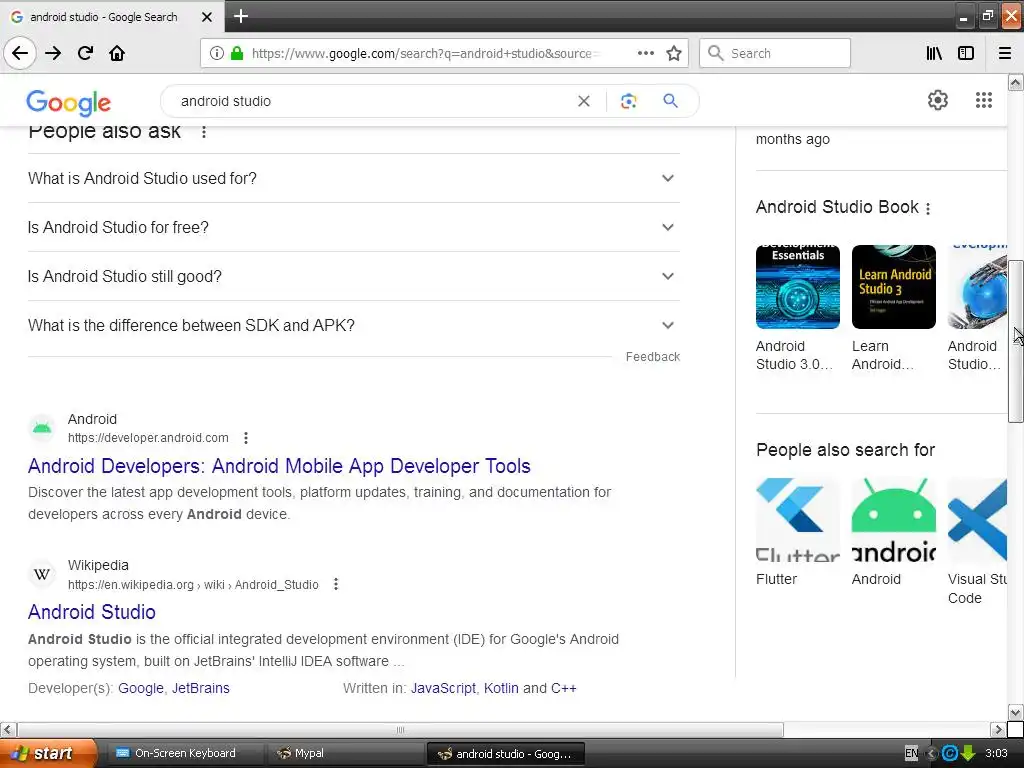Open the browser hamburger menu
Image resolution: width=1024 pixels, height=768 pixels.
1004,53
